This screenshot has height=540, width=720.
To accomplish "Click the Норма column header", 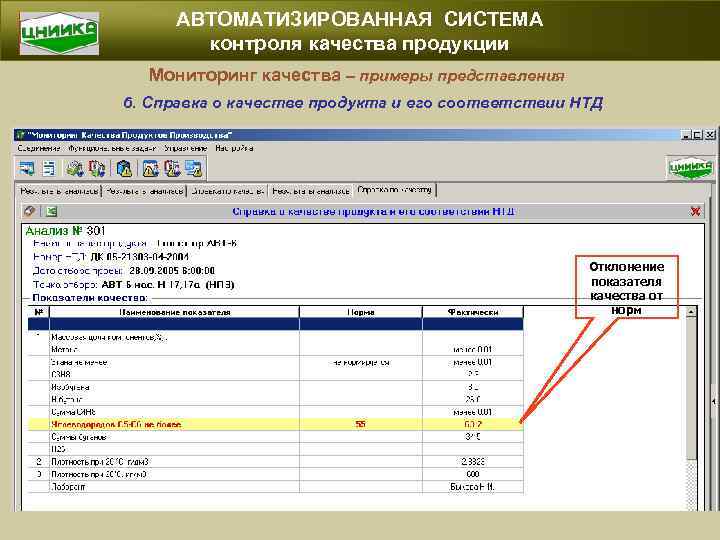I will tap(360, 312).
